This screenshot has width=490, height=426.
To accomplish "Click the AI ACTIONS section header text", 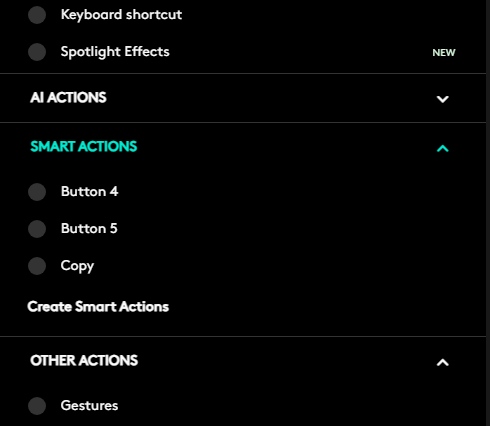I will (x=68, y=98).
